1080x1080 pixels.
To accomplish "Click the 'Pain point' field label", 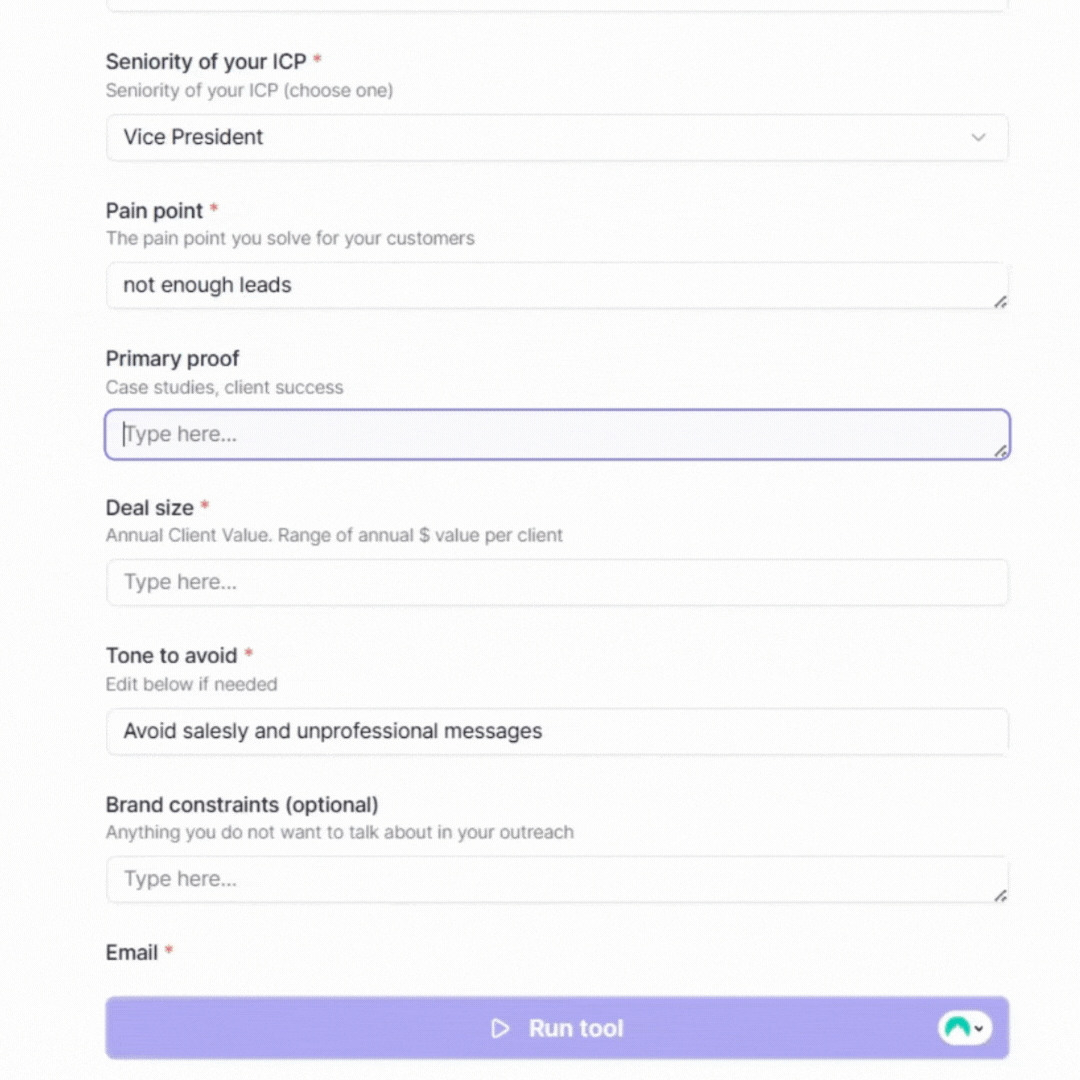I will coord(154,211).
